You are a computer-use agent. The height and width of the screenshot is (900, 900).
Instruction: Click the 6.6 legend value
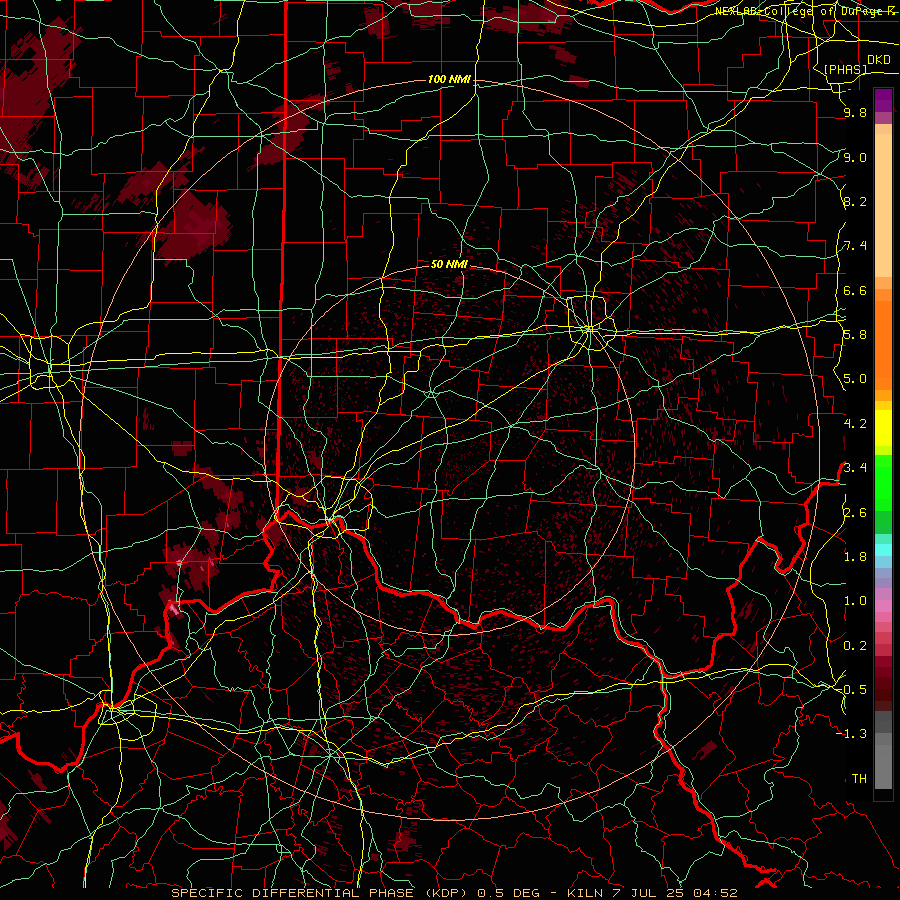(855, 290)
